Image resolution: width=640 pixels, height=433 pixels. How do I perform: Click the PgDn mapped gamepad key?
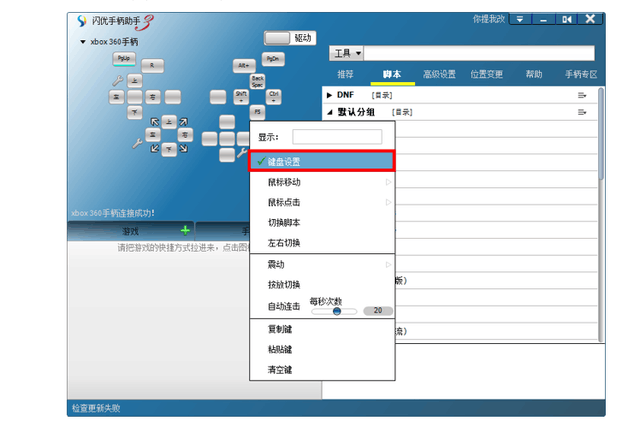point(273,59)
